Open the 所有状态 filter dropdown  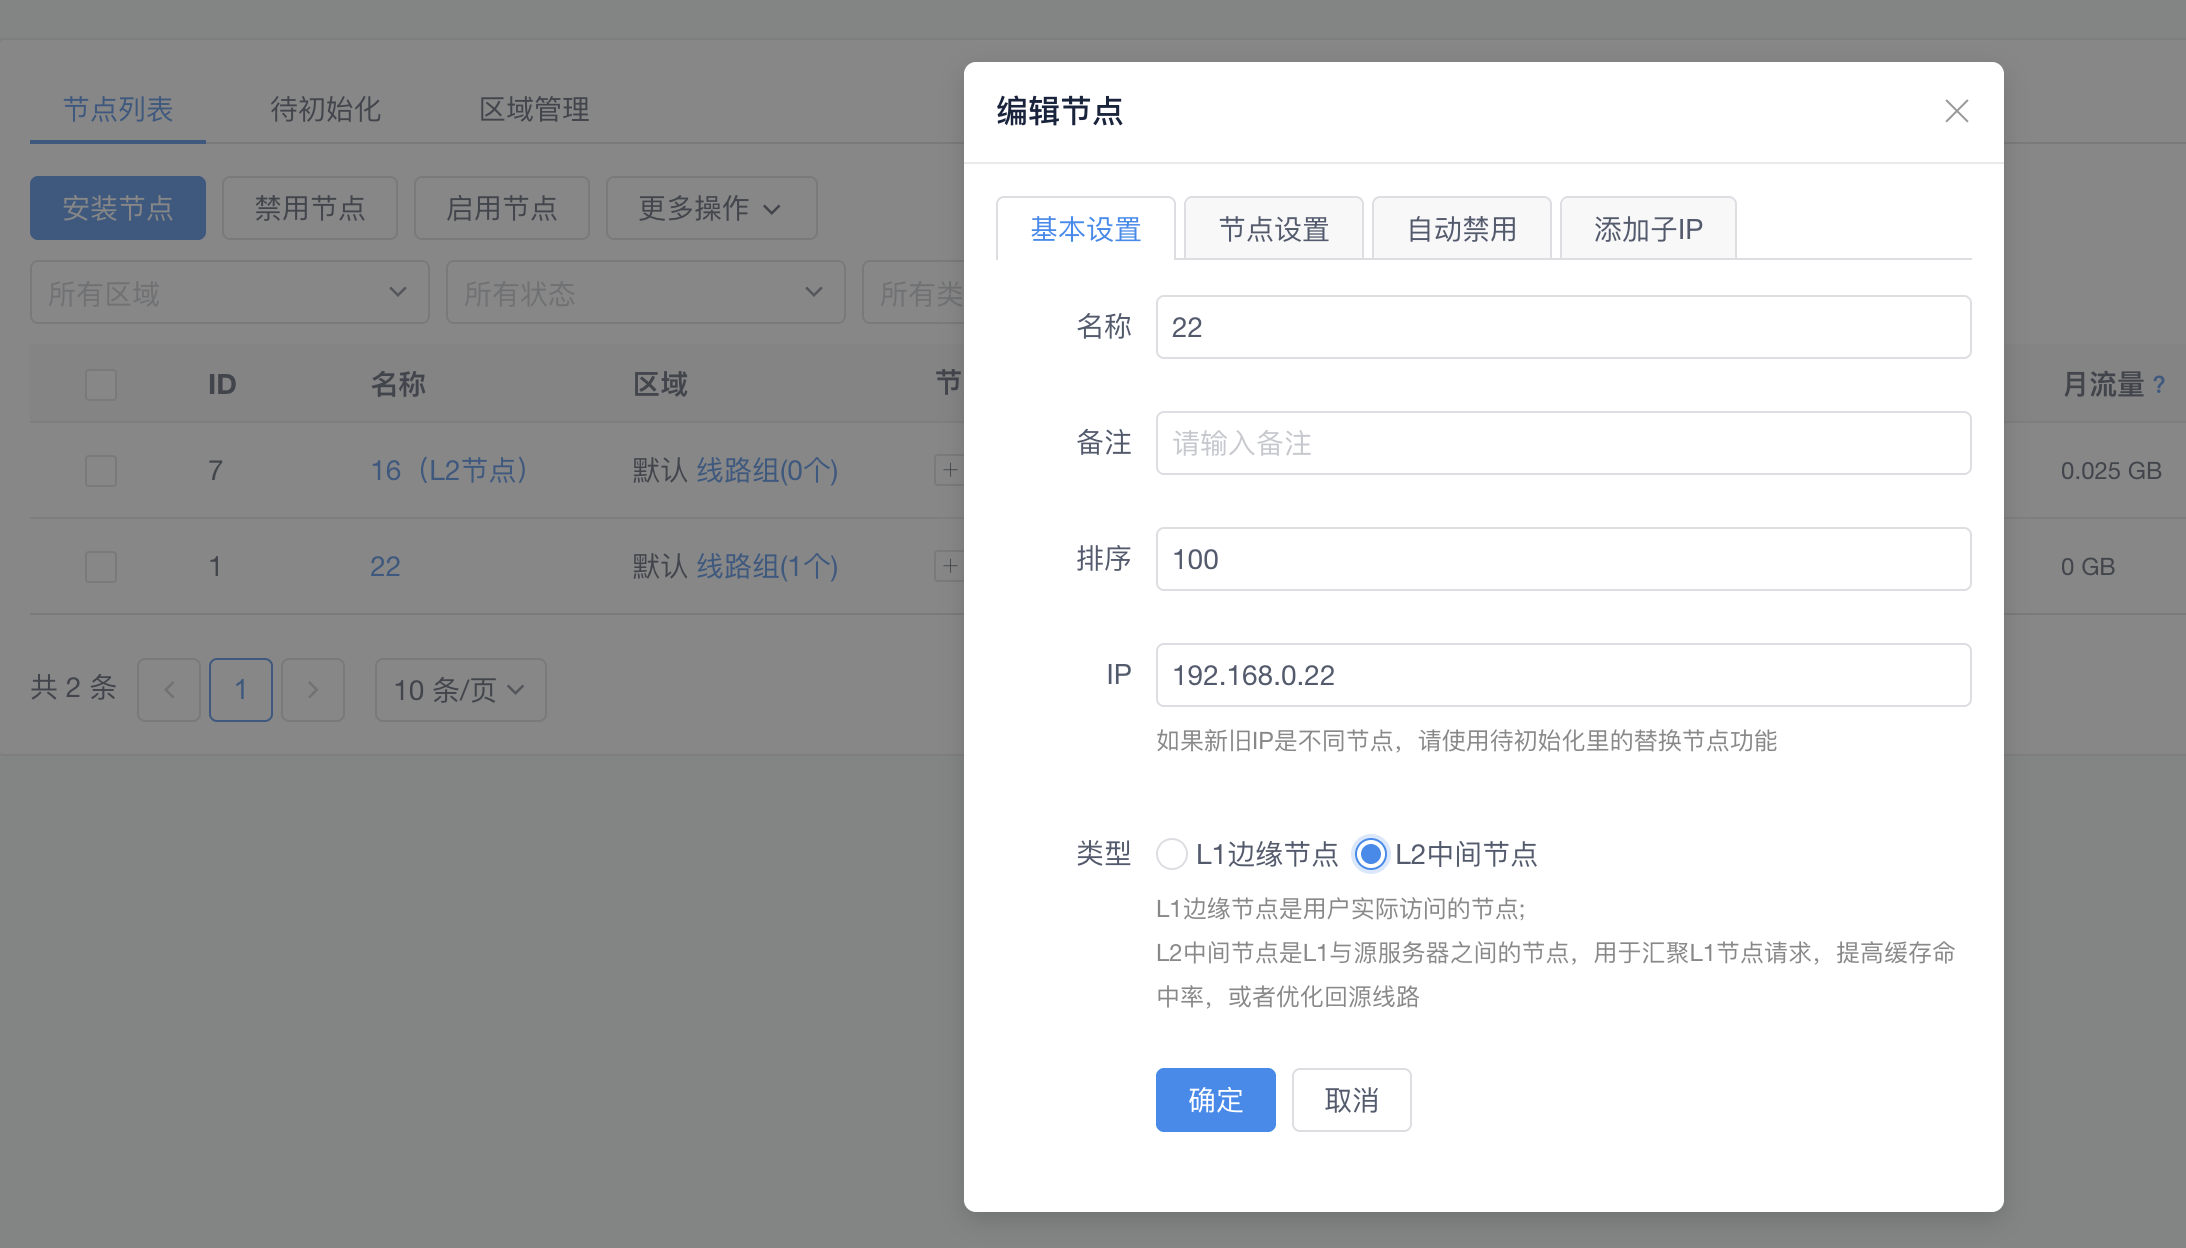coord(646,292)
